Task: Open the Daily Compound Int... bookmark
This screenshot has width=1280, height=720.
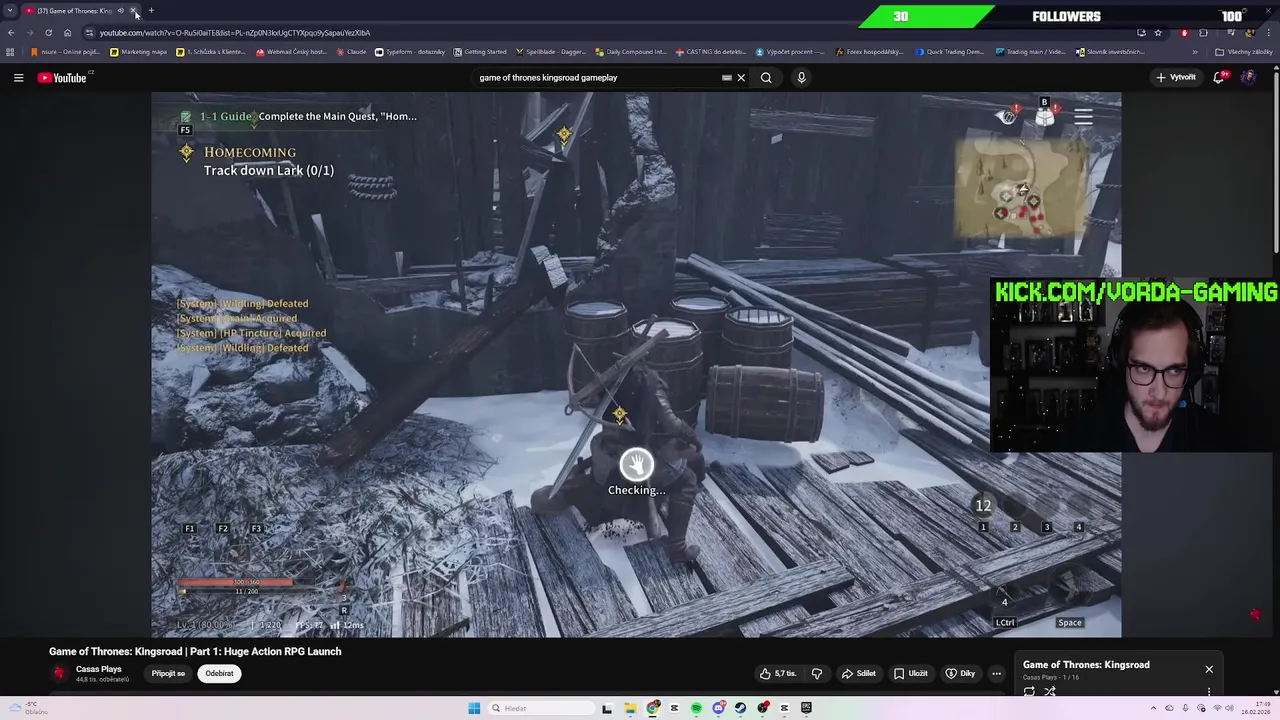Action: coord(630,52)
